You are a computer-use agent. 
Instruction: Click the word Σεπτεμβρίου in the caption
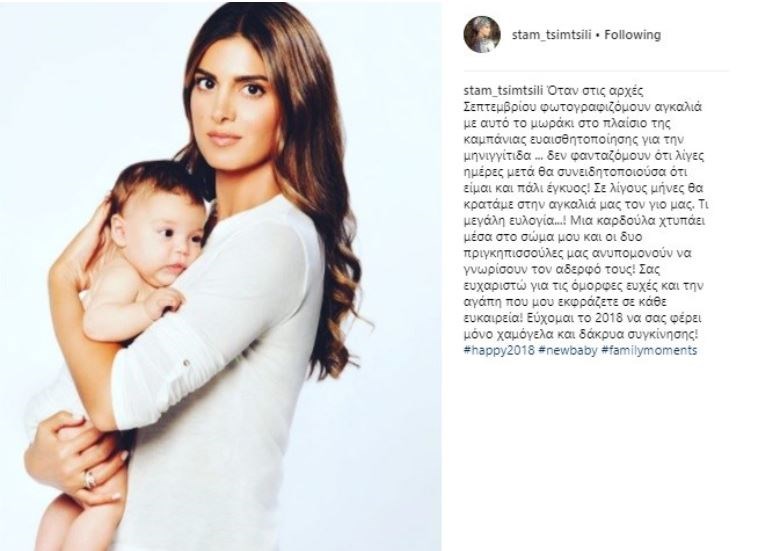point(498,107)
